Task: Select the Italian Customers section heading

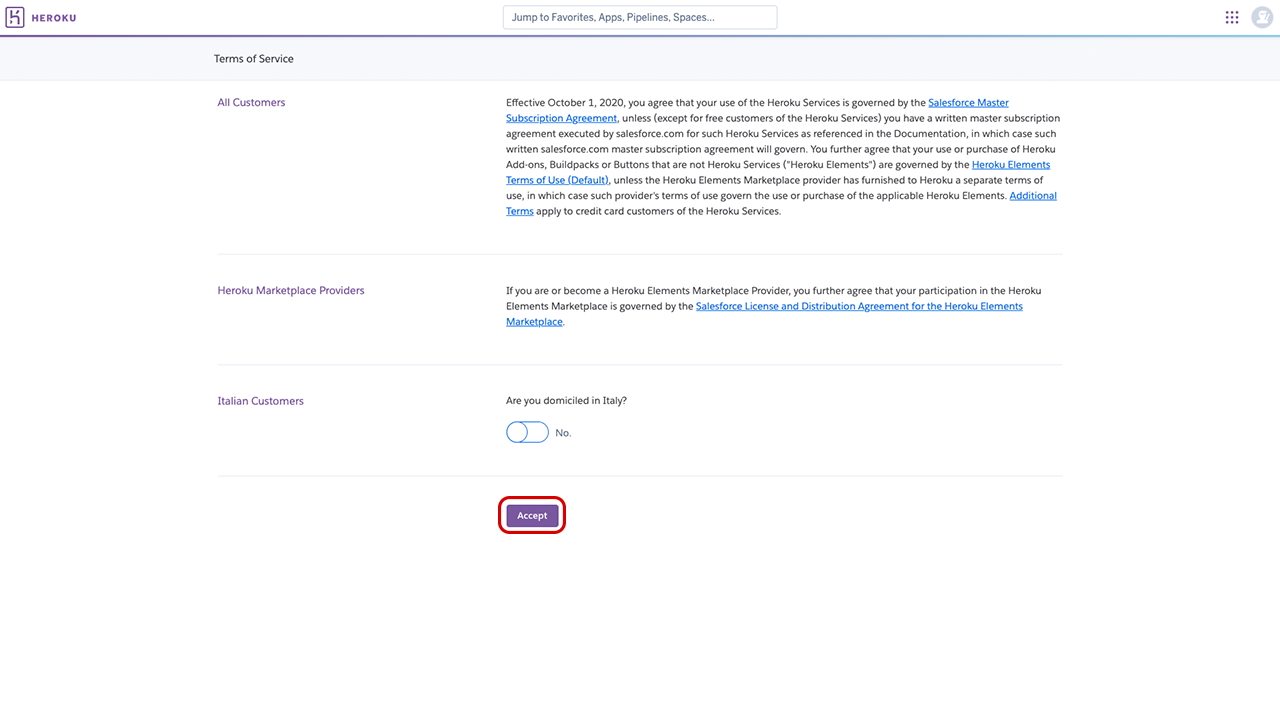Action: click(x=260, y=401)
